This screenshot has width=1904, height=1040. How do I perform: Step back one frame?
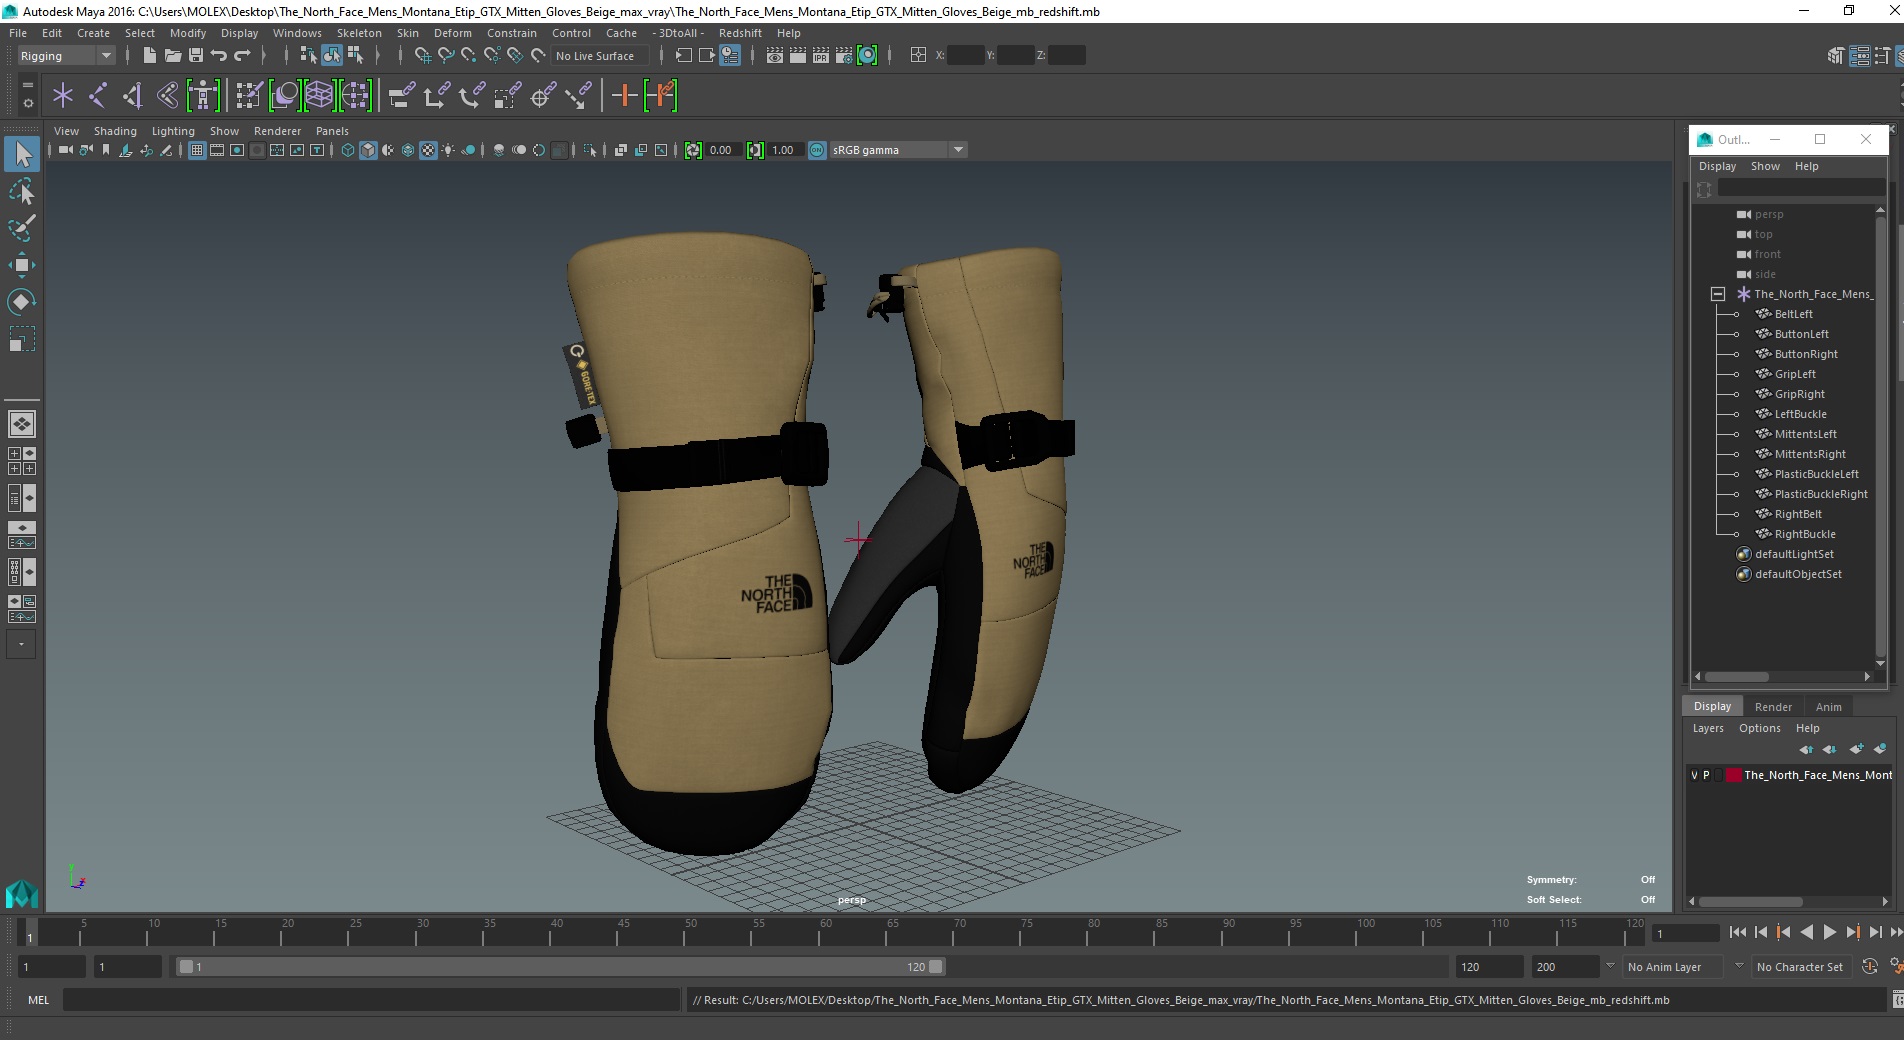click(x=1760, y=932)
